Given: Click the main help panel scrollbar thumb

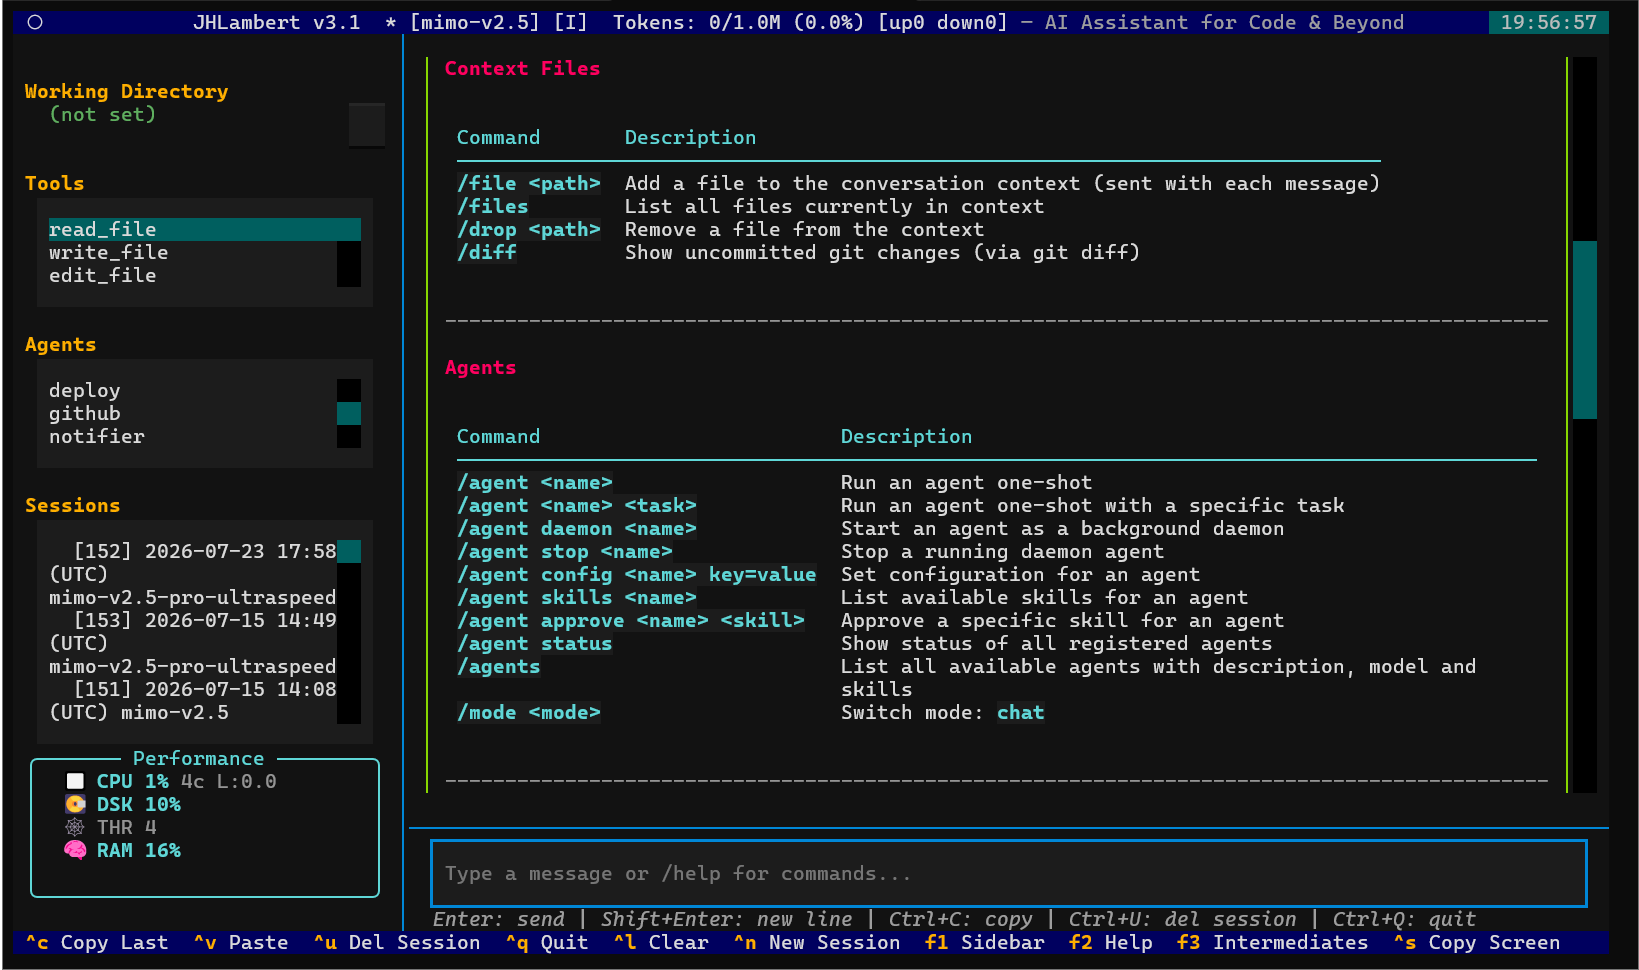Looking at the screenshot, I should click(x=1585, y=330).
